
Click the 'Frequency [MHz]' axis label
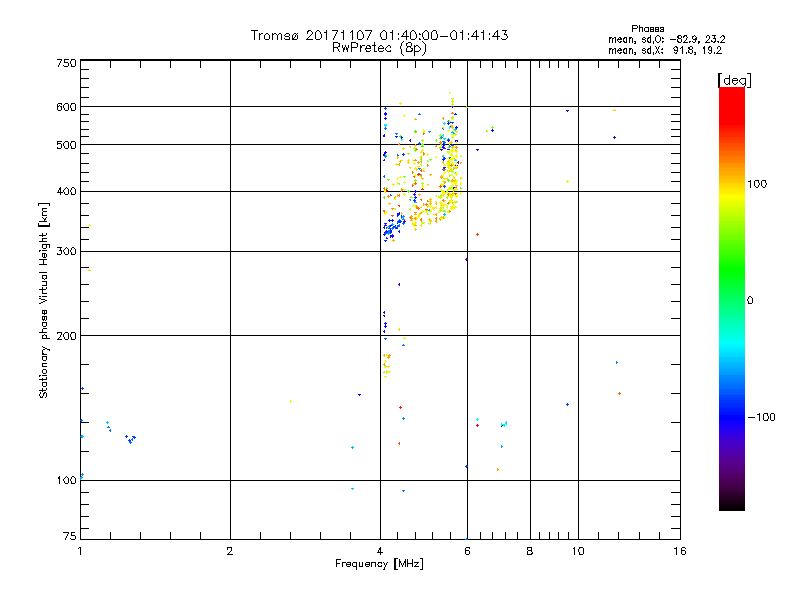pos(379,564)
